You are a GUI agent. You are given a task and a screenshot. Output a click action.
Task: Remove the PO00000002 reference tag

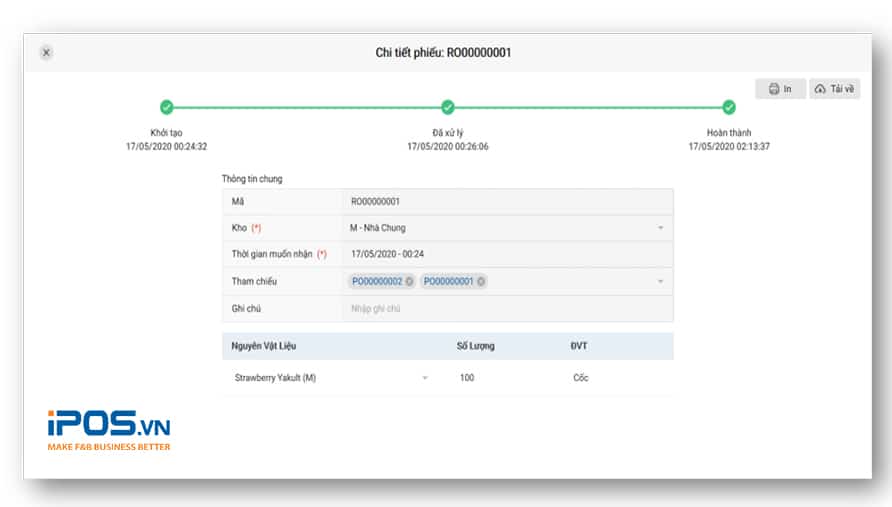coord(409,282)
